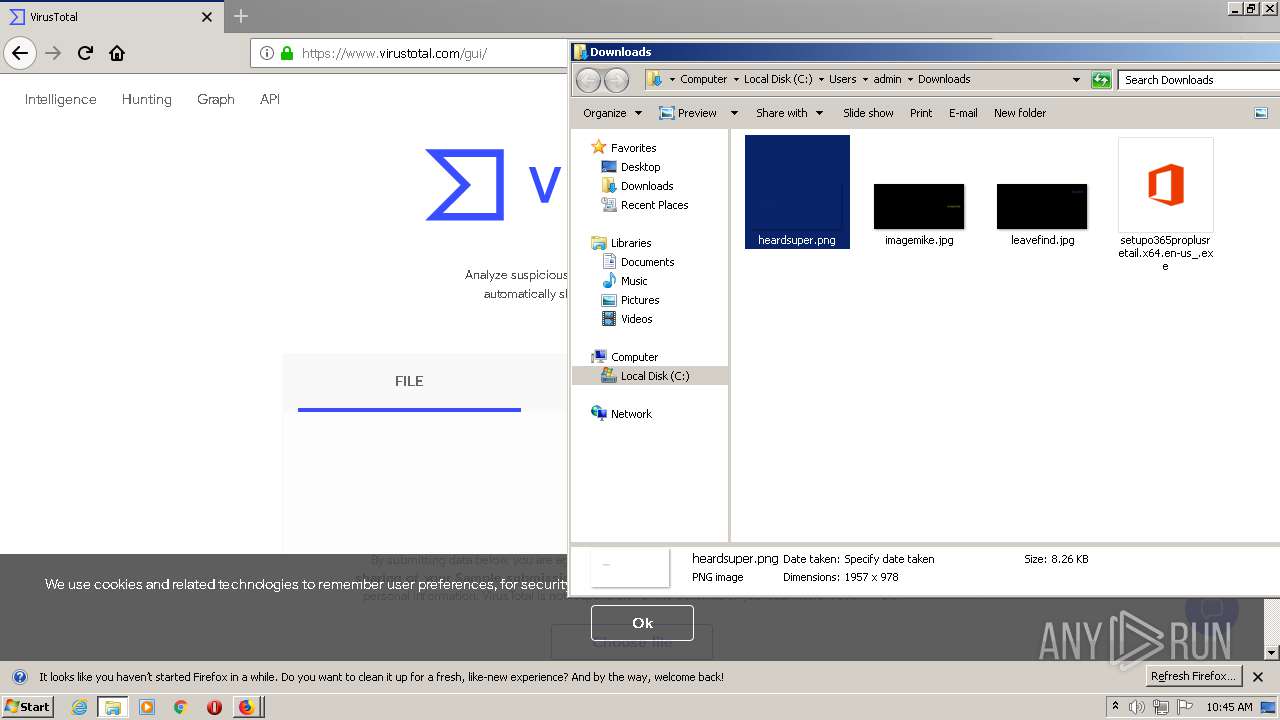Click Preview toolbar button
1280x720 pixels.
tap(688, 113)
